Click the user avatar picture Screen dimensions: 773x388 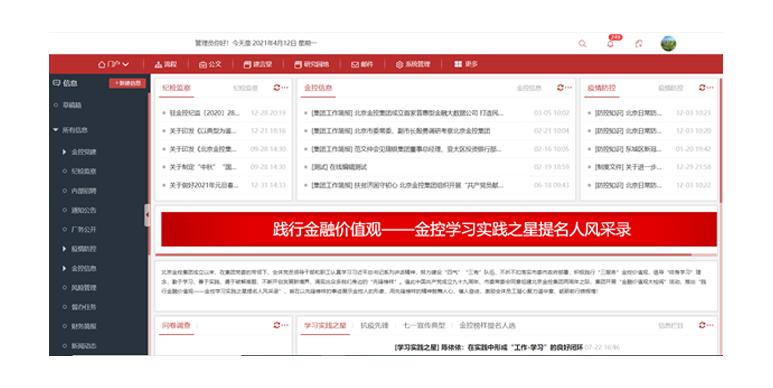coord(668,43)
